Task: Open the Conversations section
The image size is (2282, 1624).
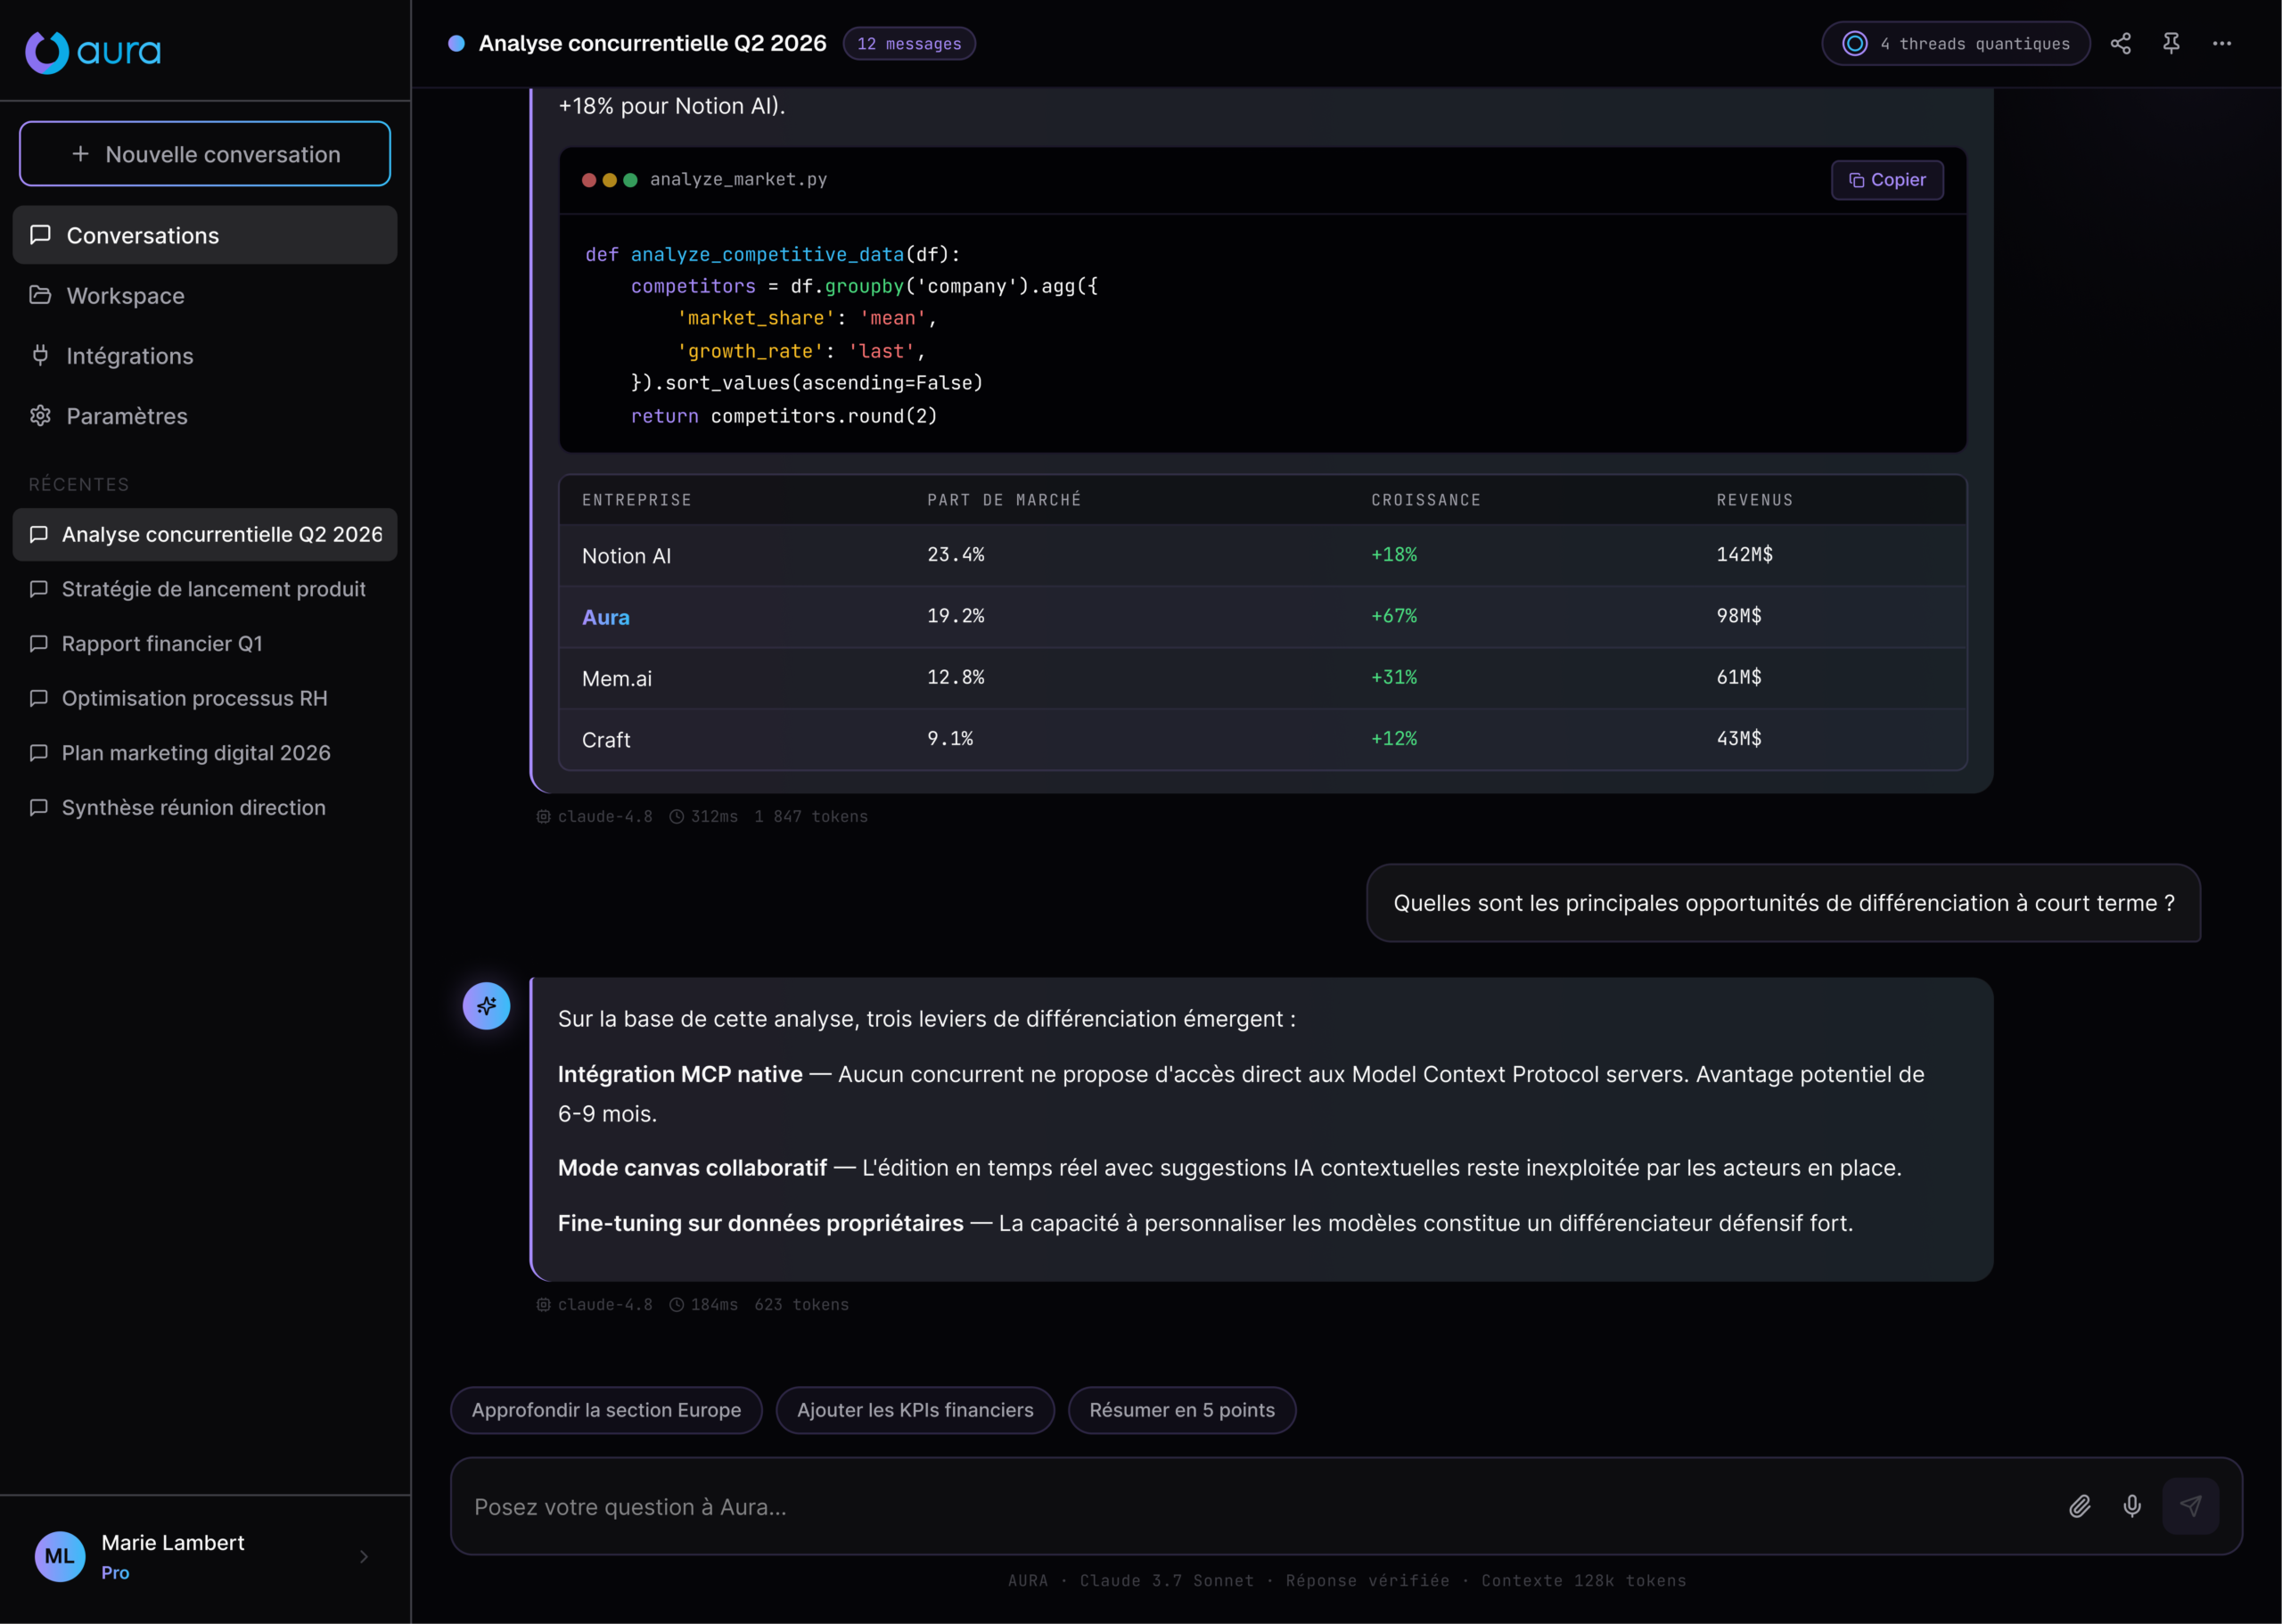Action: 205,235
